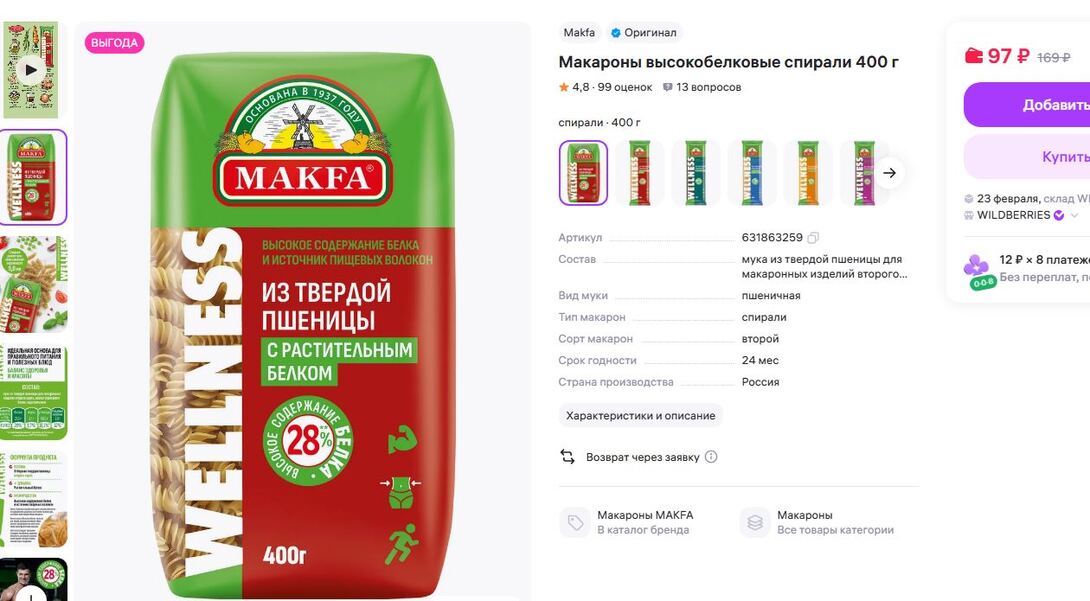The height and width of the screenshot is (601, 1090).
Task: Expand truncated Состав ingredients text
Action: pyautogui.click(x=824, y=267)
